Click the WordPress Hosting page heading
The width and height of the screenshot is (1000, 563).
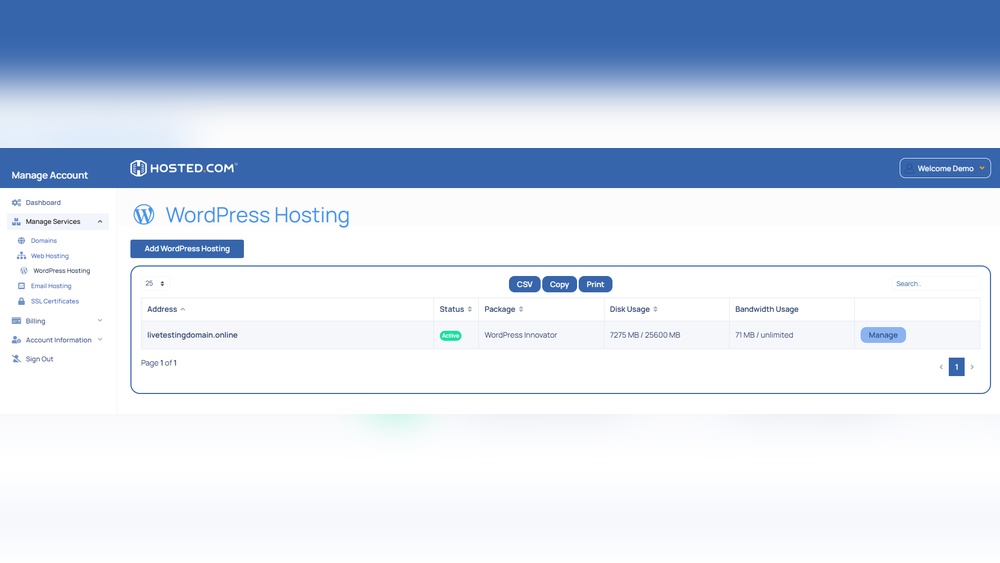[x=258, y=215]
